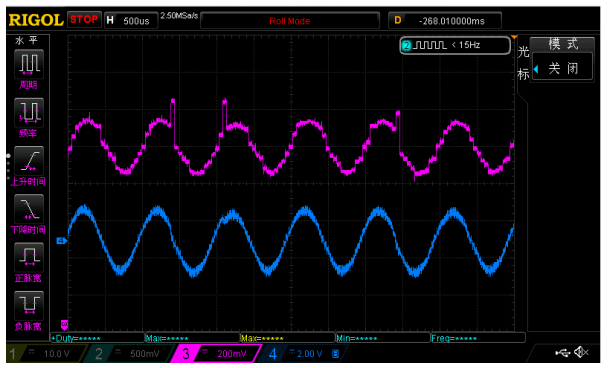
Task: Click the bandwidth limit B icon on channel 4
Action: pos(336,354)
